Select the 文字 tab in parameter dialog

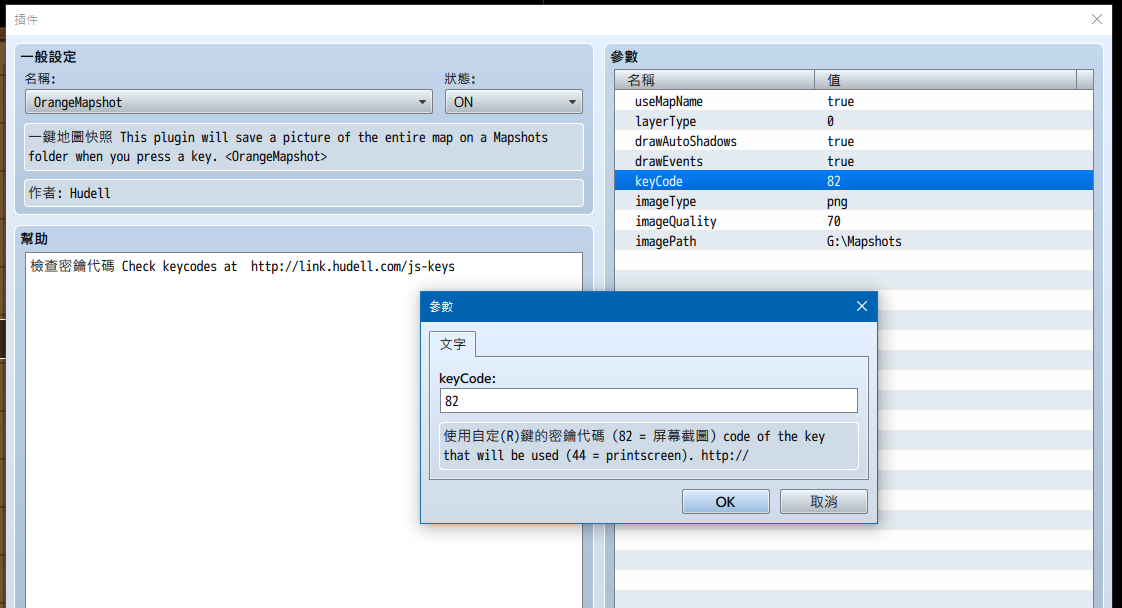tap(452, 344)
